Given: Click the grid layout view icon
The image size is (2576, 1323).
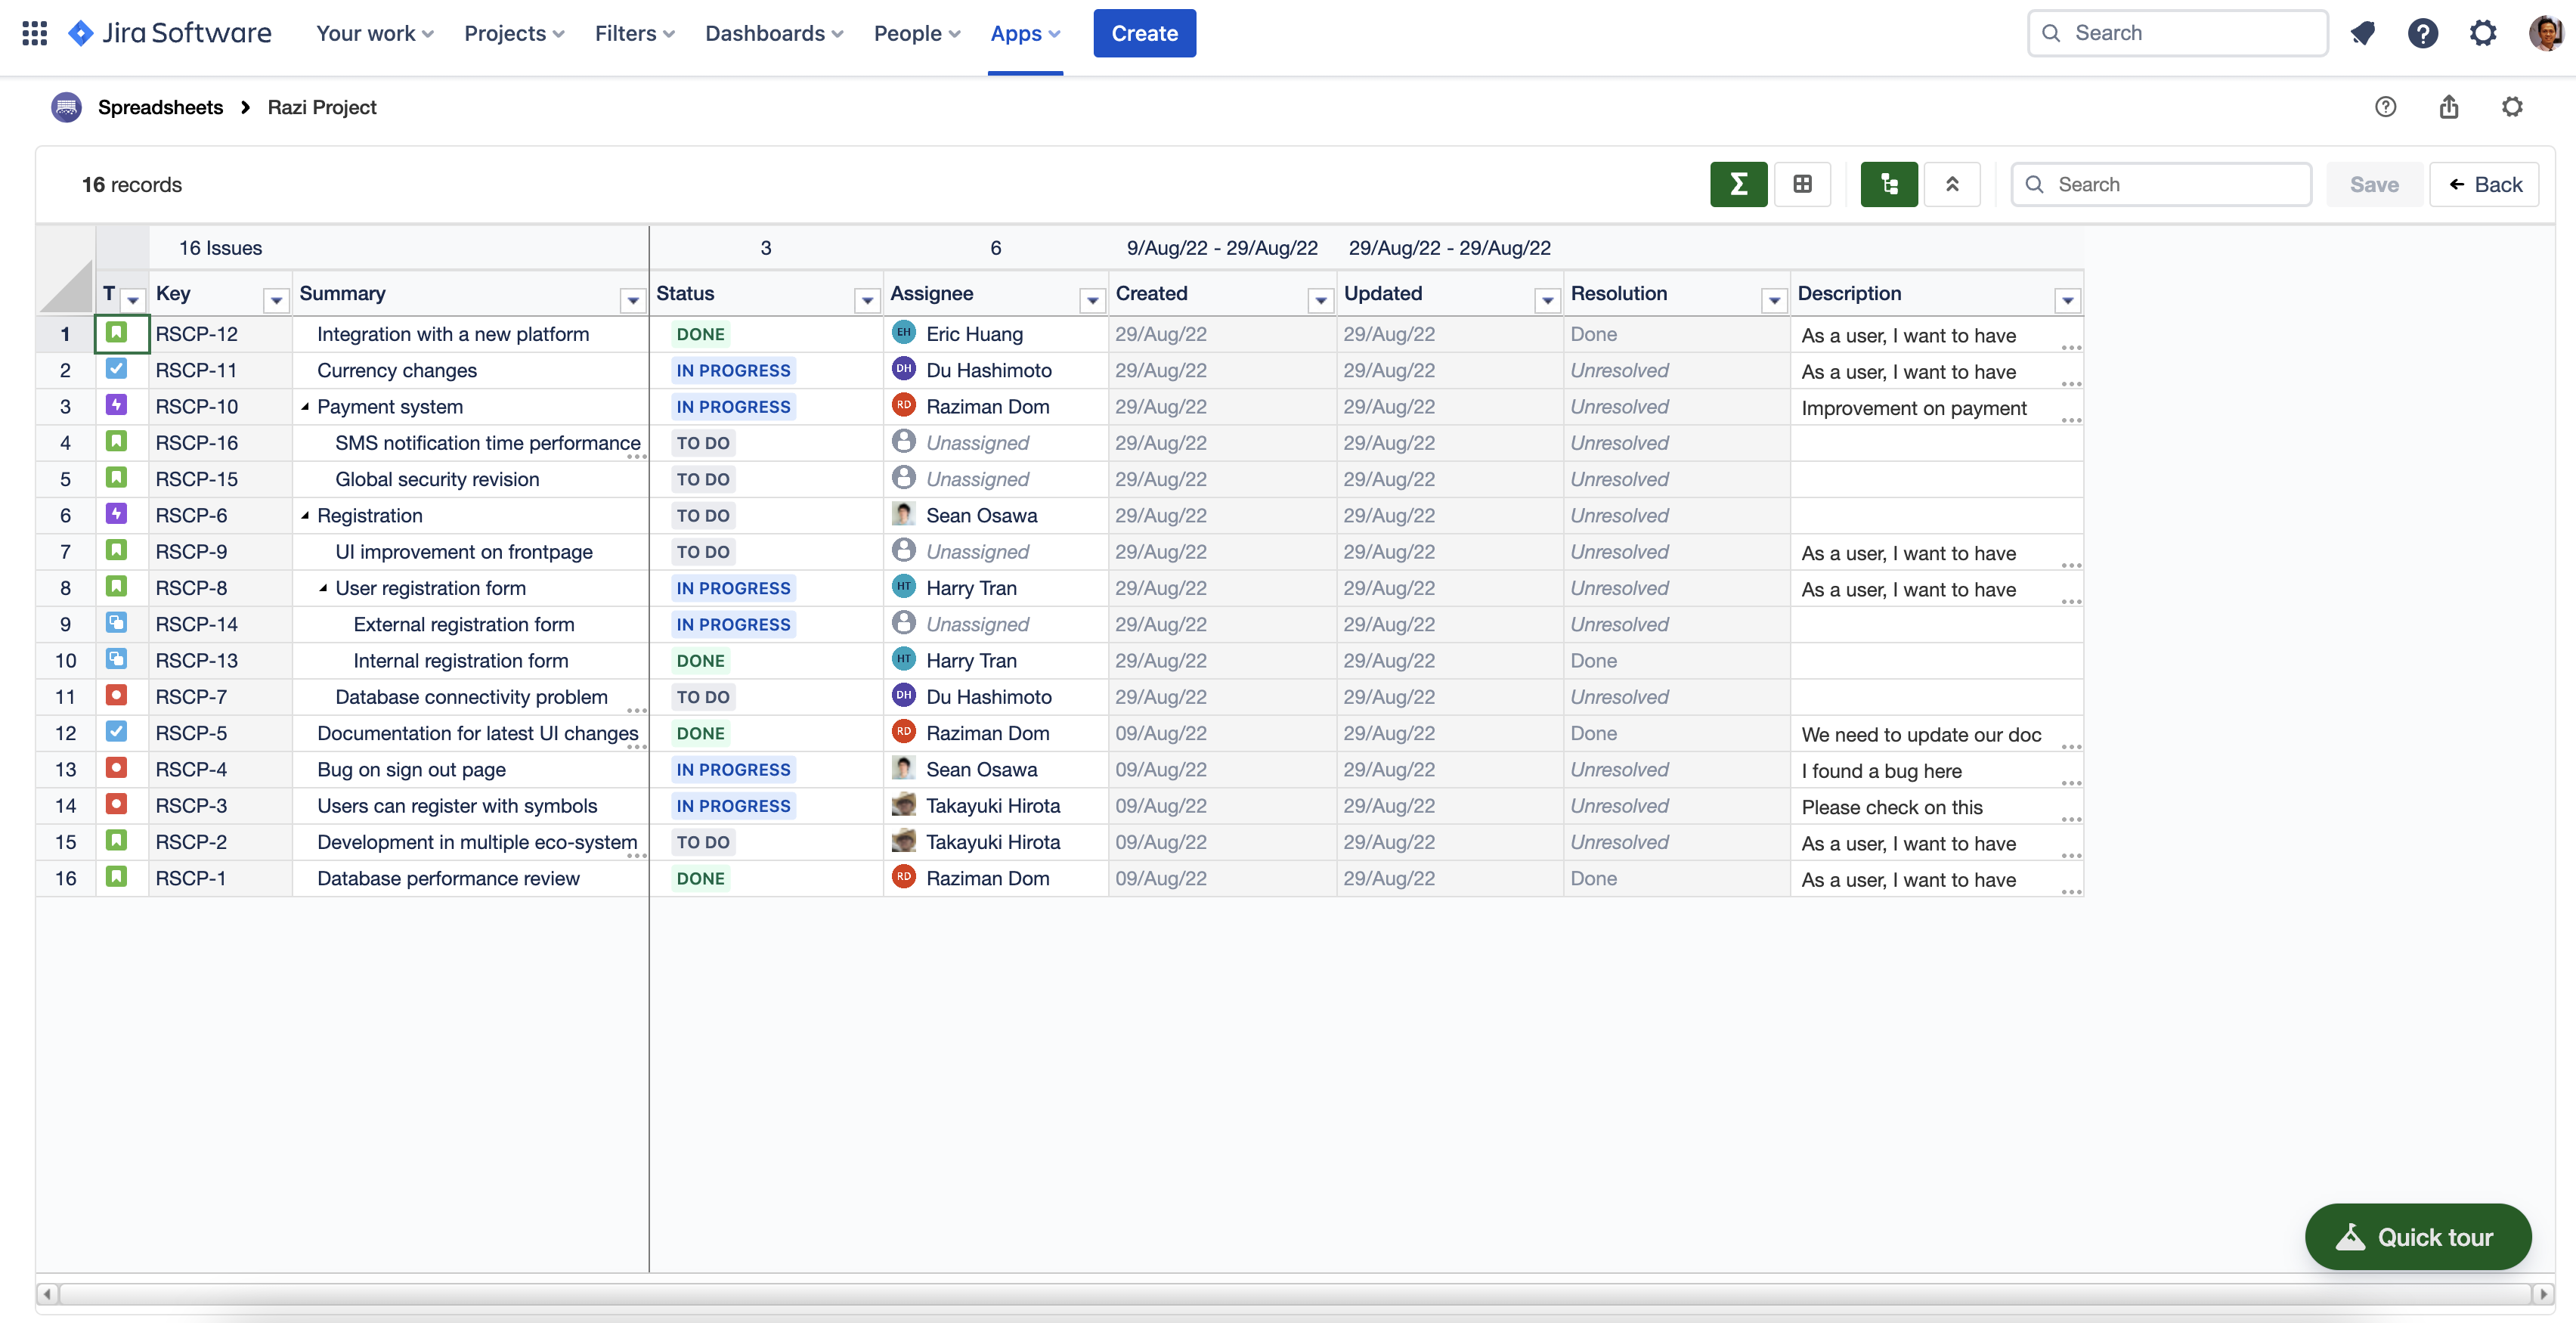Looking at the screenshot, I should click(x=1802, y=184).
